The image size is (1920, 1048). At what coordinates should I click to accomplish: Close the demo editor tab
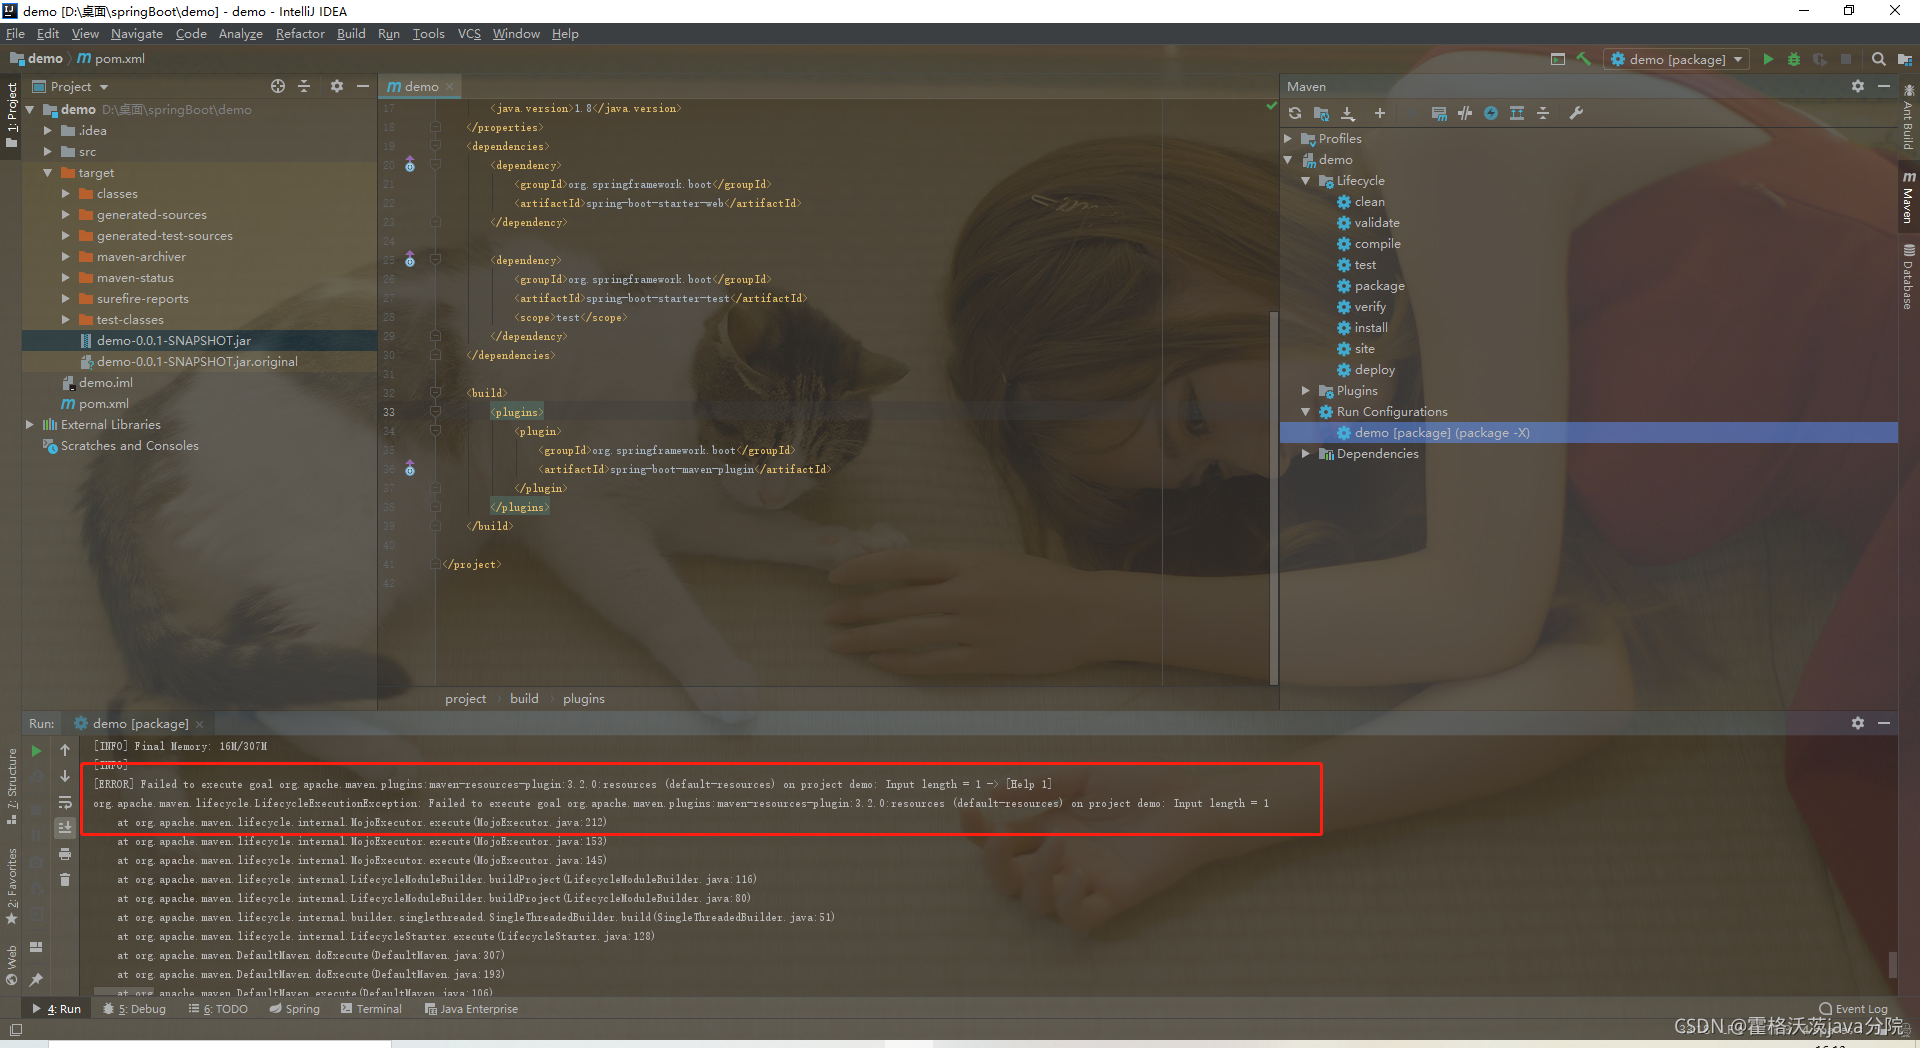(x=450, y=87)
